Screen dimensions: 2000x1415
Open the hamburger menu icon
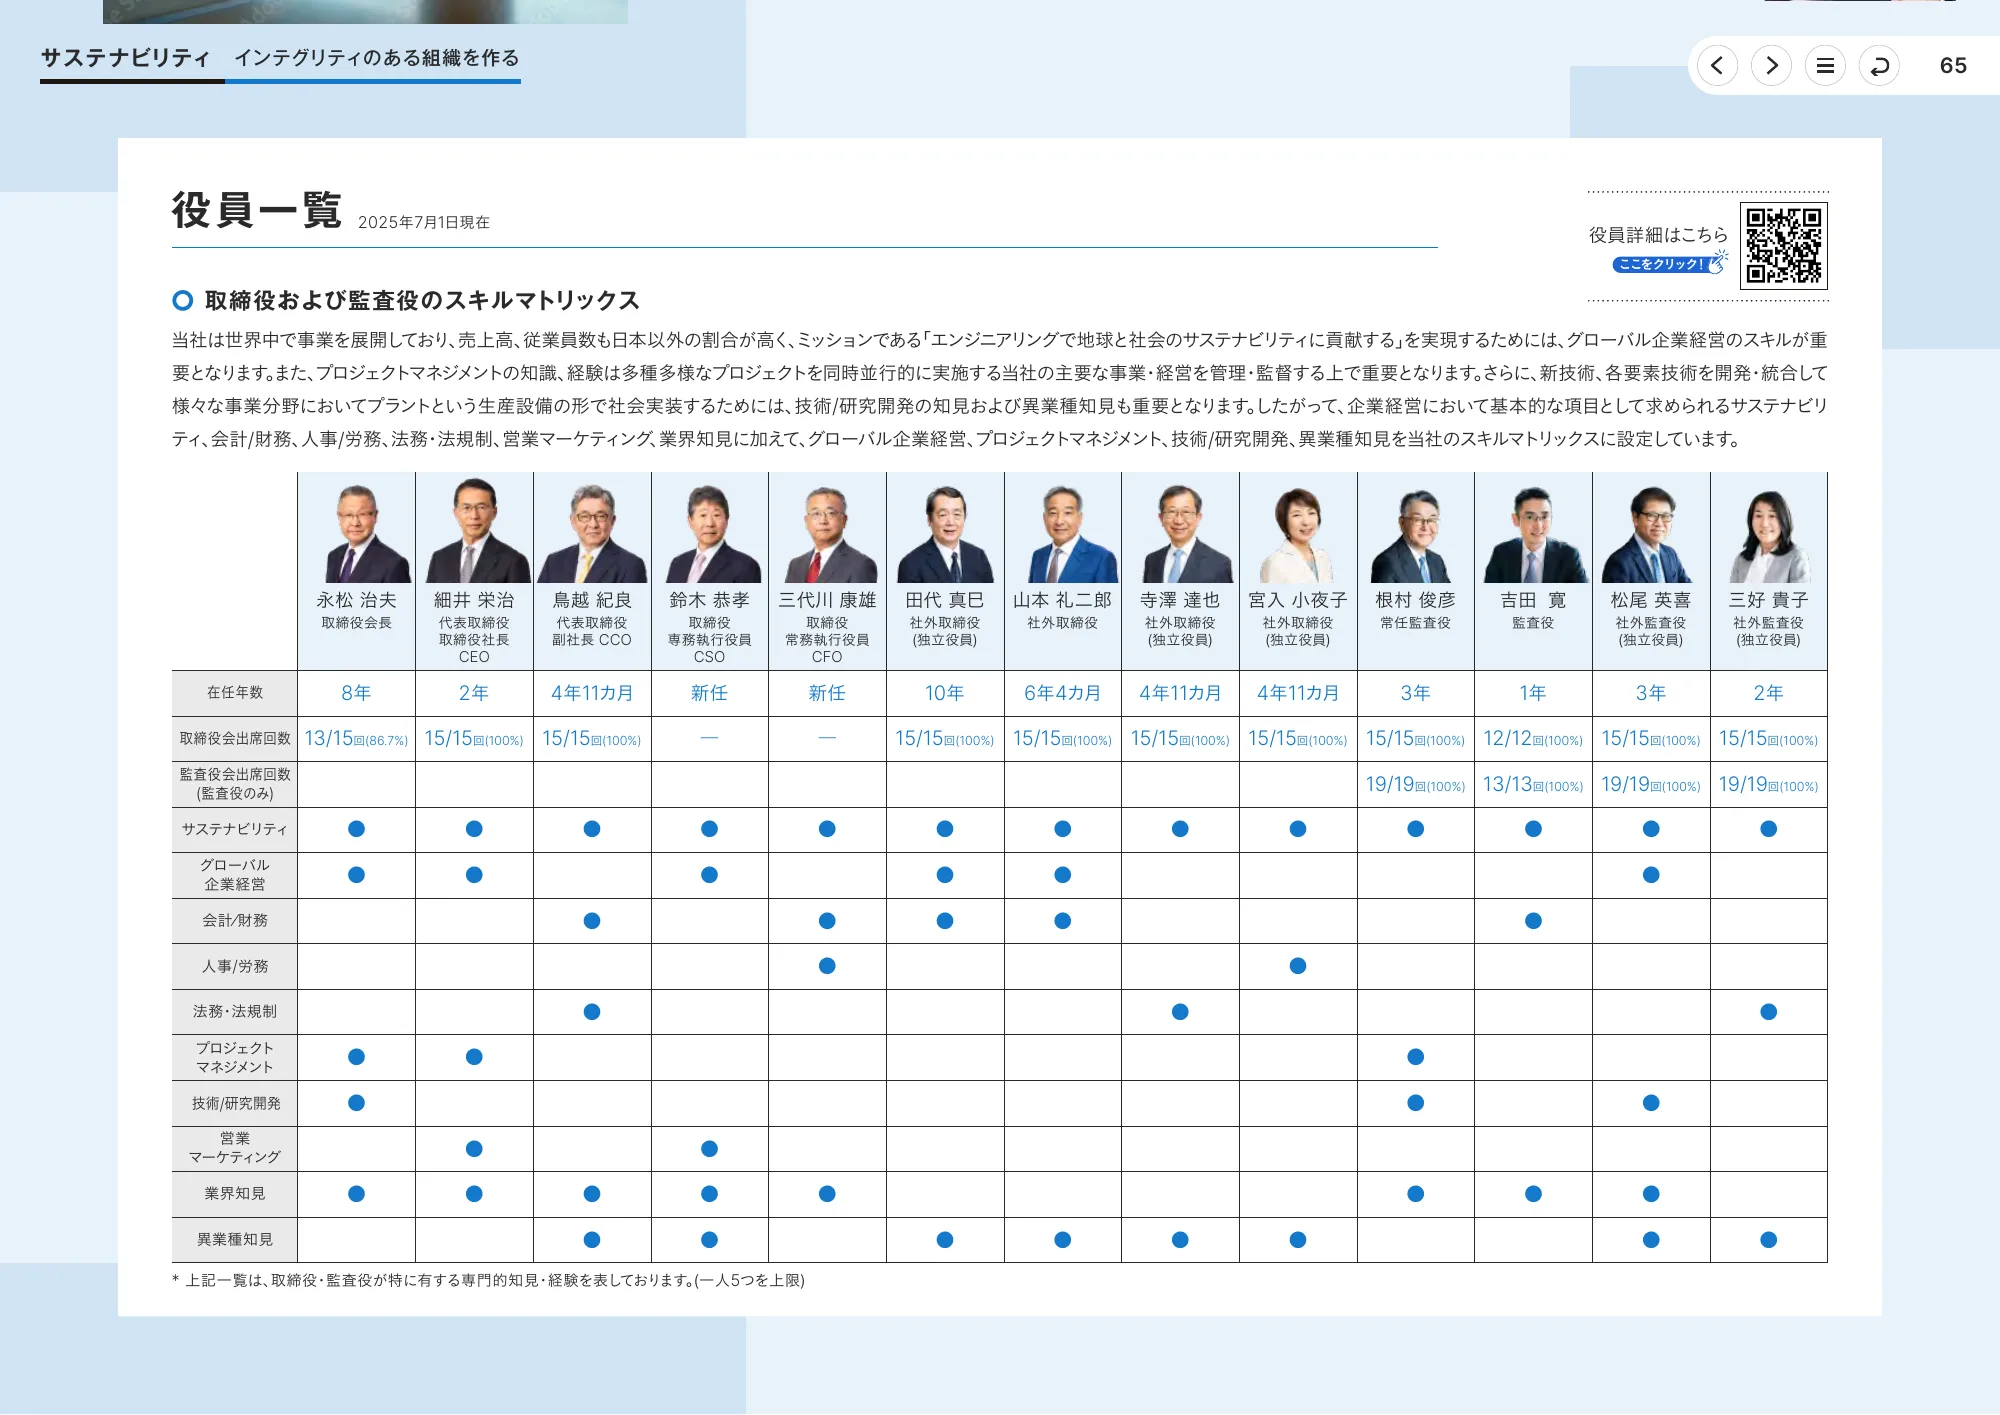point(1825,65)
